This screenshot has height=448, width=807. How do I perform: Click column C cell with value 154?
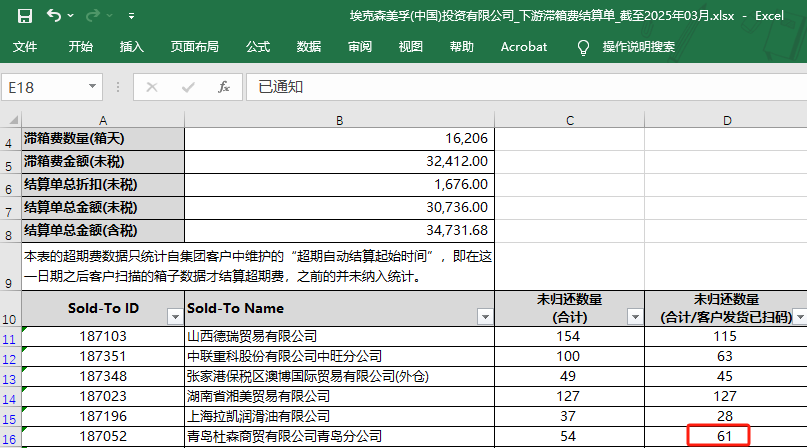569,336
